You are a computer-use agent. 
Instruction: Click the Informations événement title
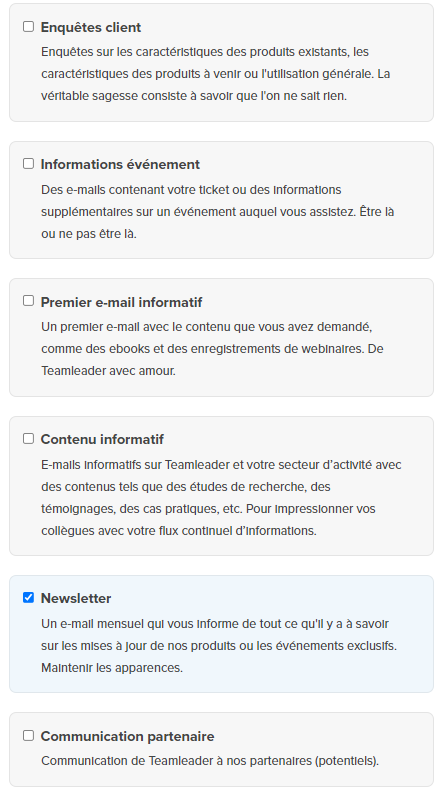(x=120, y=164)
